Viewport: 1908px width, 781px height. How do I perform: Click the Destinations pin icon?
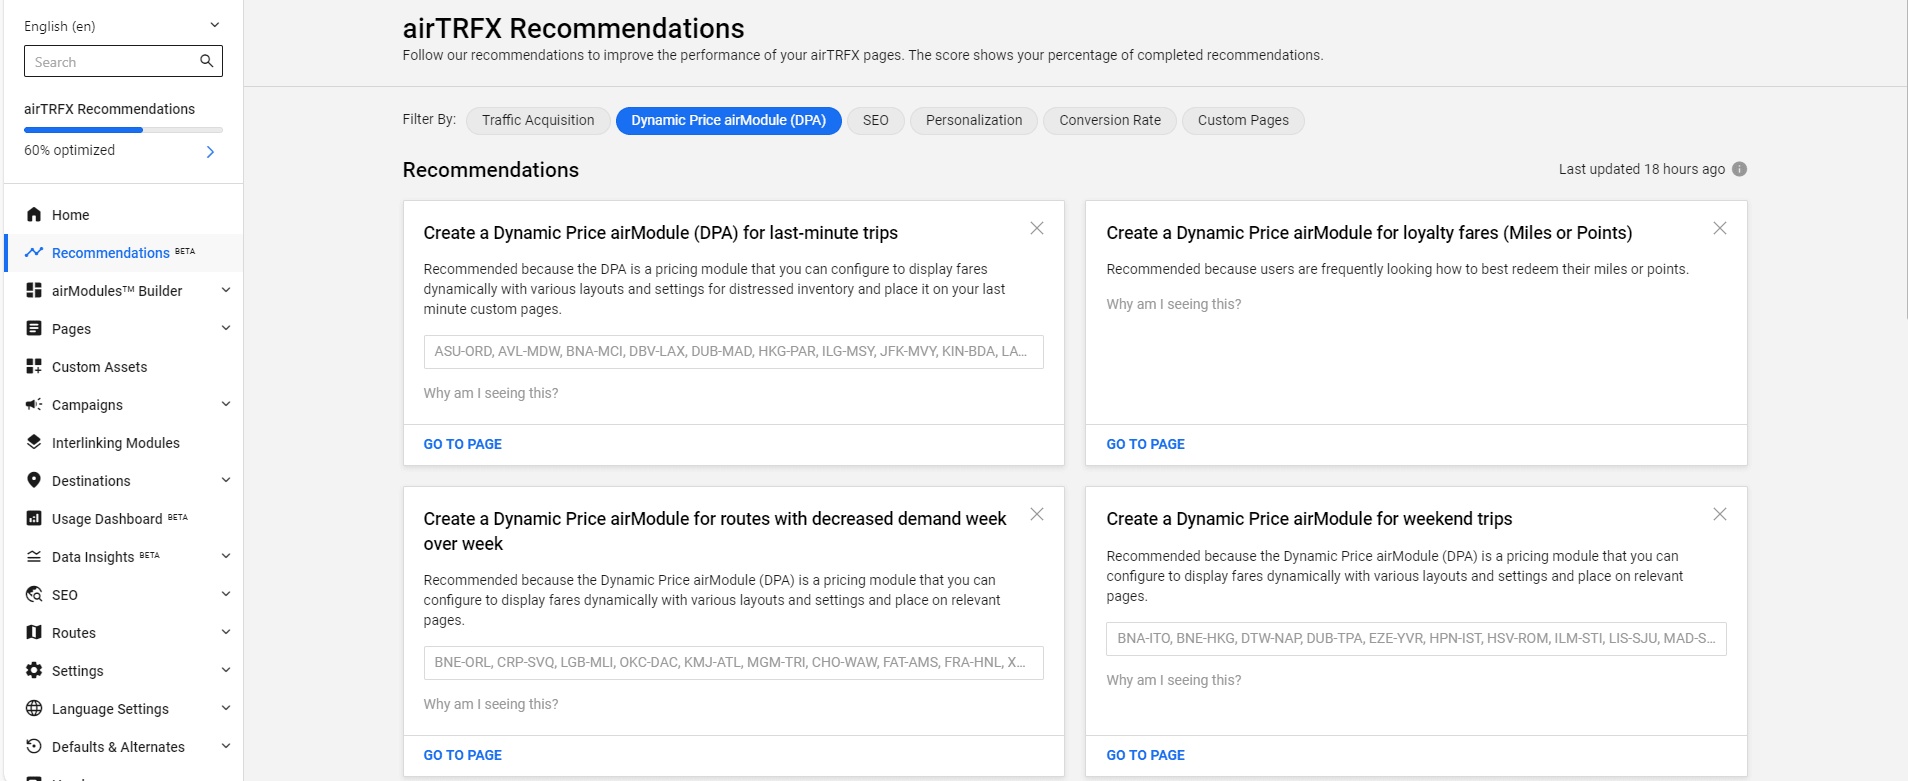tap(34, 480)
